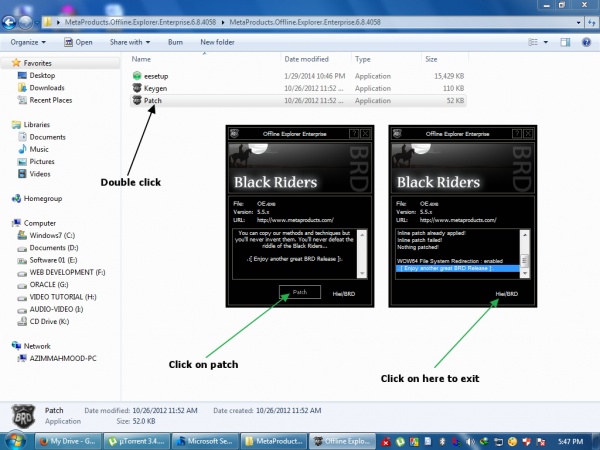Click the ? button in right patcher window
The height and width of the screenshot is (450, 600).
tap(517, 134)
